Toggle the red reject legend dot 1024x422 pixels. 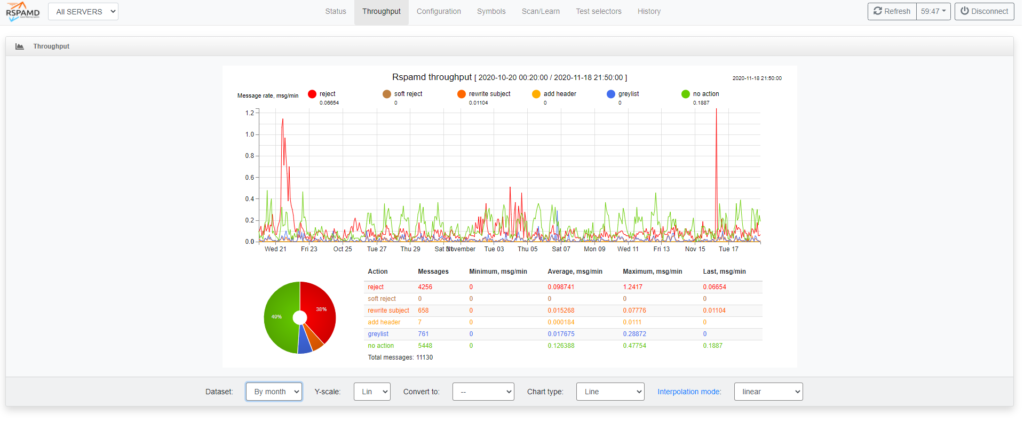tap(312, 94)
